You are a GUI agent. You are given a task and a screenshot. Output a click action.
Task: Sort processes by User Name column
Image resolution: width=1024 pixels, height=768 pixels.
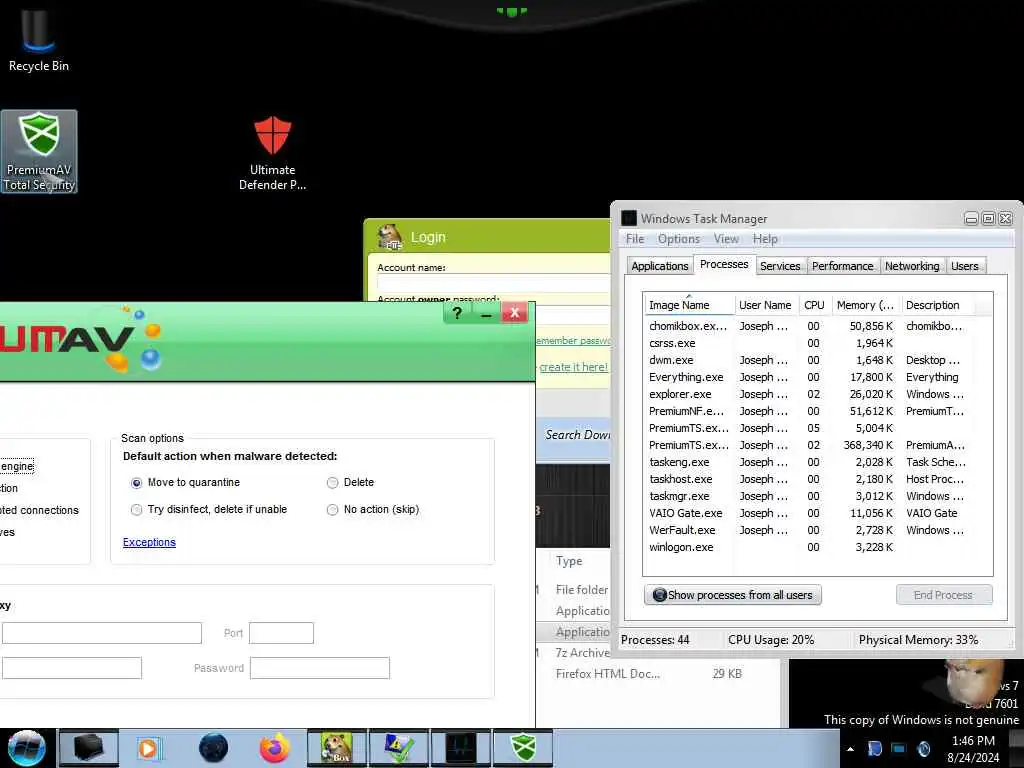coord(765,305)
